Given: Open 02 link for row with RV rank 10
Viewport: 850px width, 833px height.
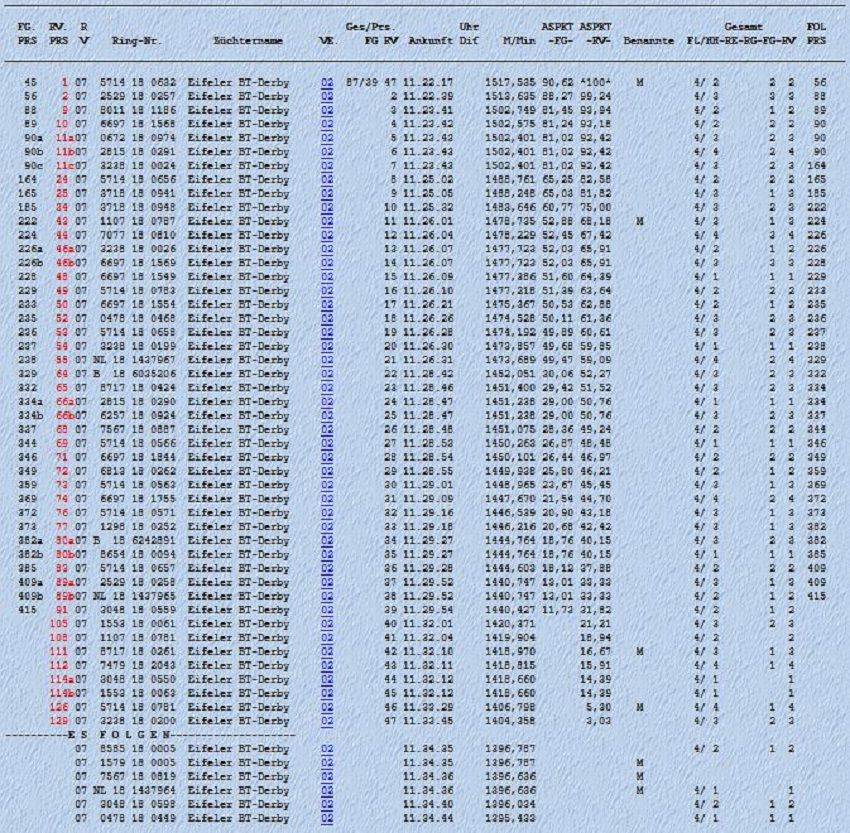Looking at the screenshot, I should pos(326,122).
